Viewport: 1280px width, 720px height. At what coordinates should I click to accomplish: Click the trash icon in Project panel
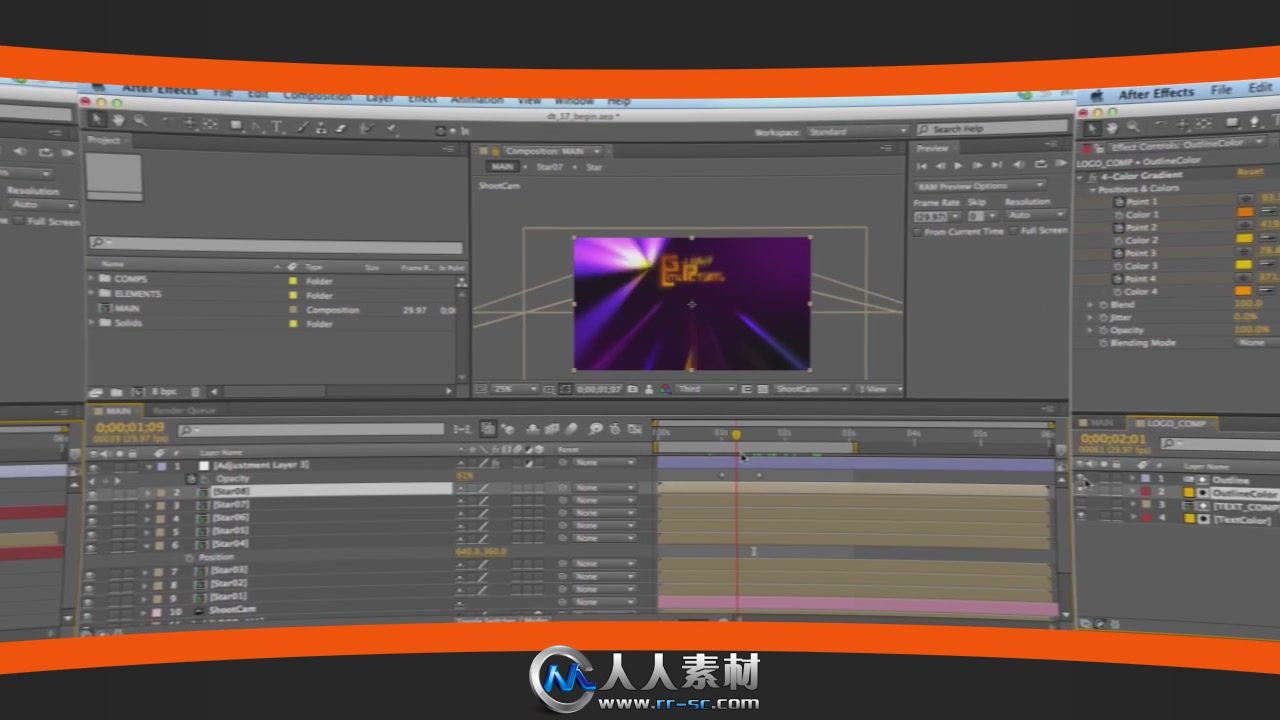(195, 392)
